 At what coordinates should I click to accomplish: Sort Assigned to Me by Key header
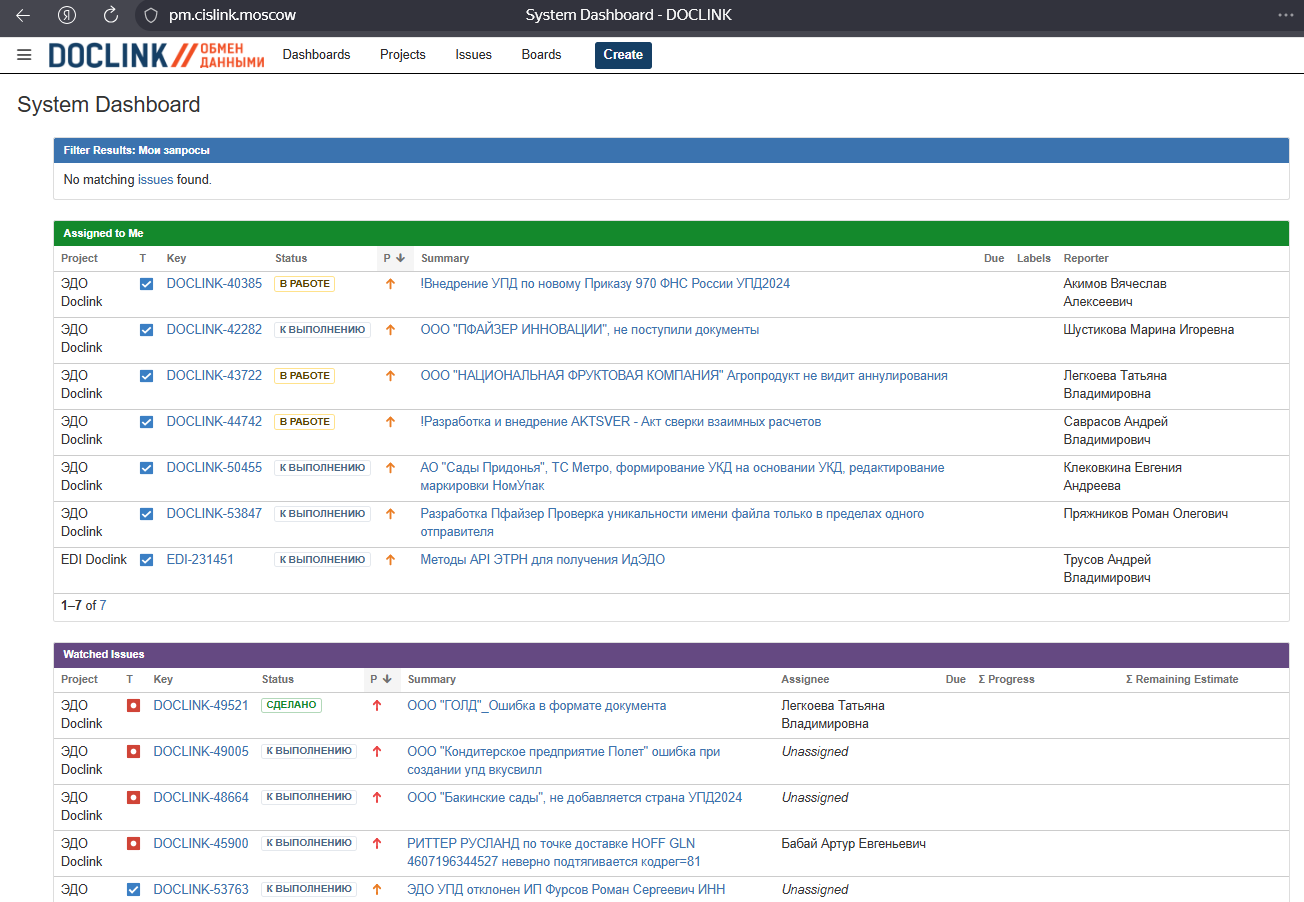(x=177, y=259)
